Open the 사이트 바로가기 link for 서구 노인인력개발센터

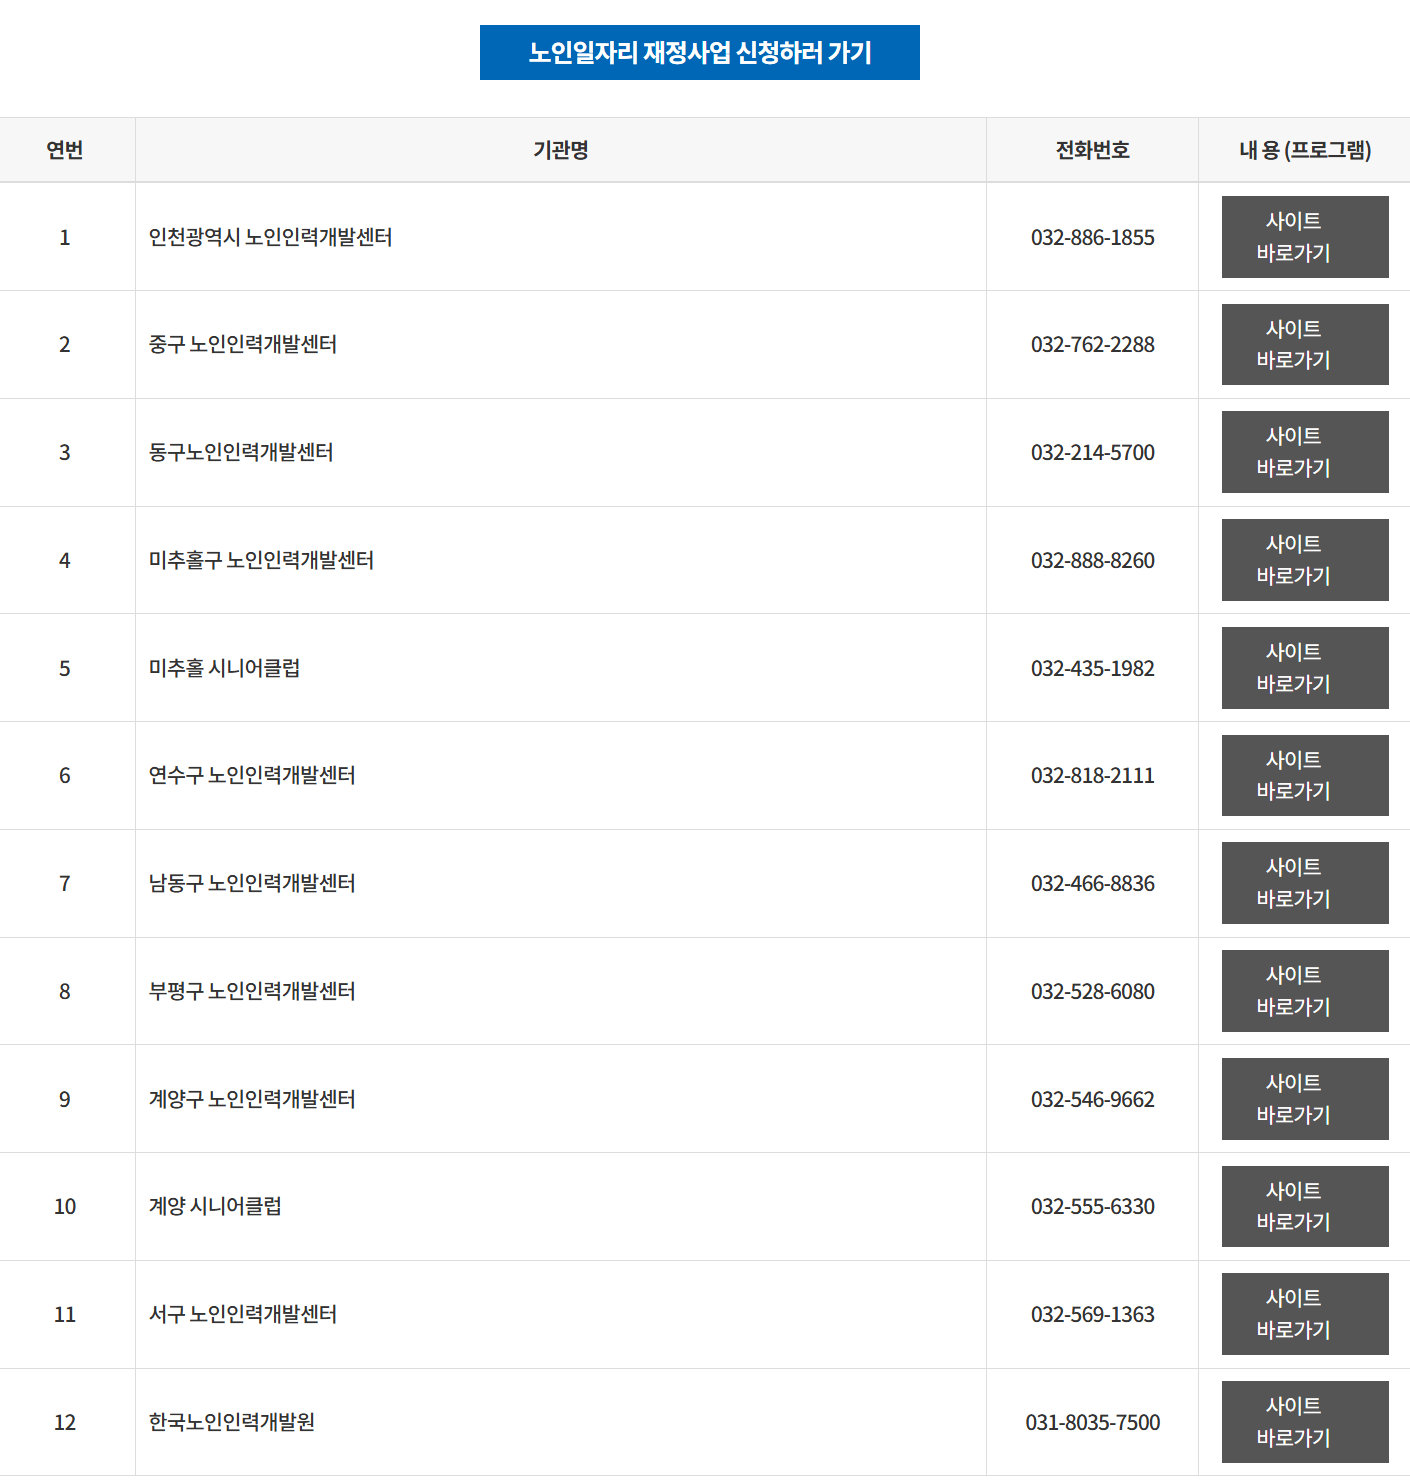click(1304, 1314)
